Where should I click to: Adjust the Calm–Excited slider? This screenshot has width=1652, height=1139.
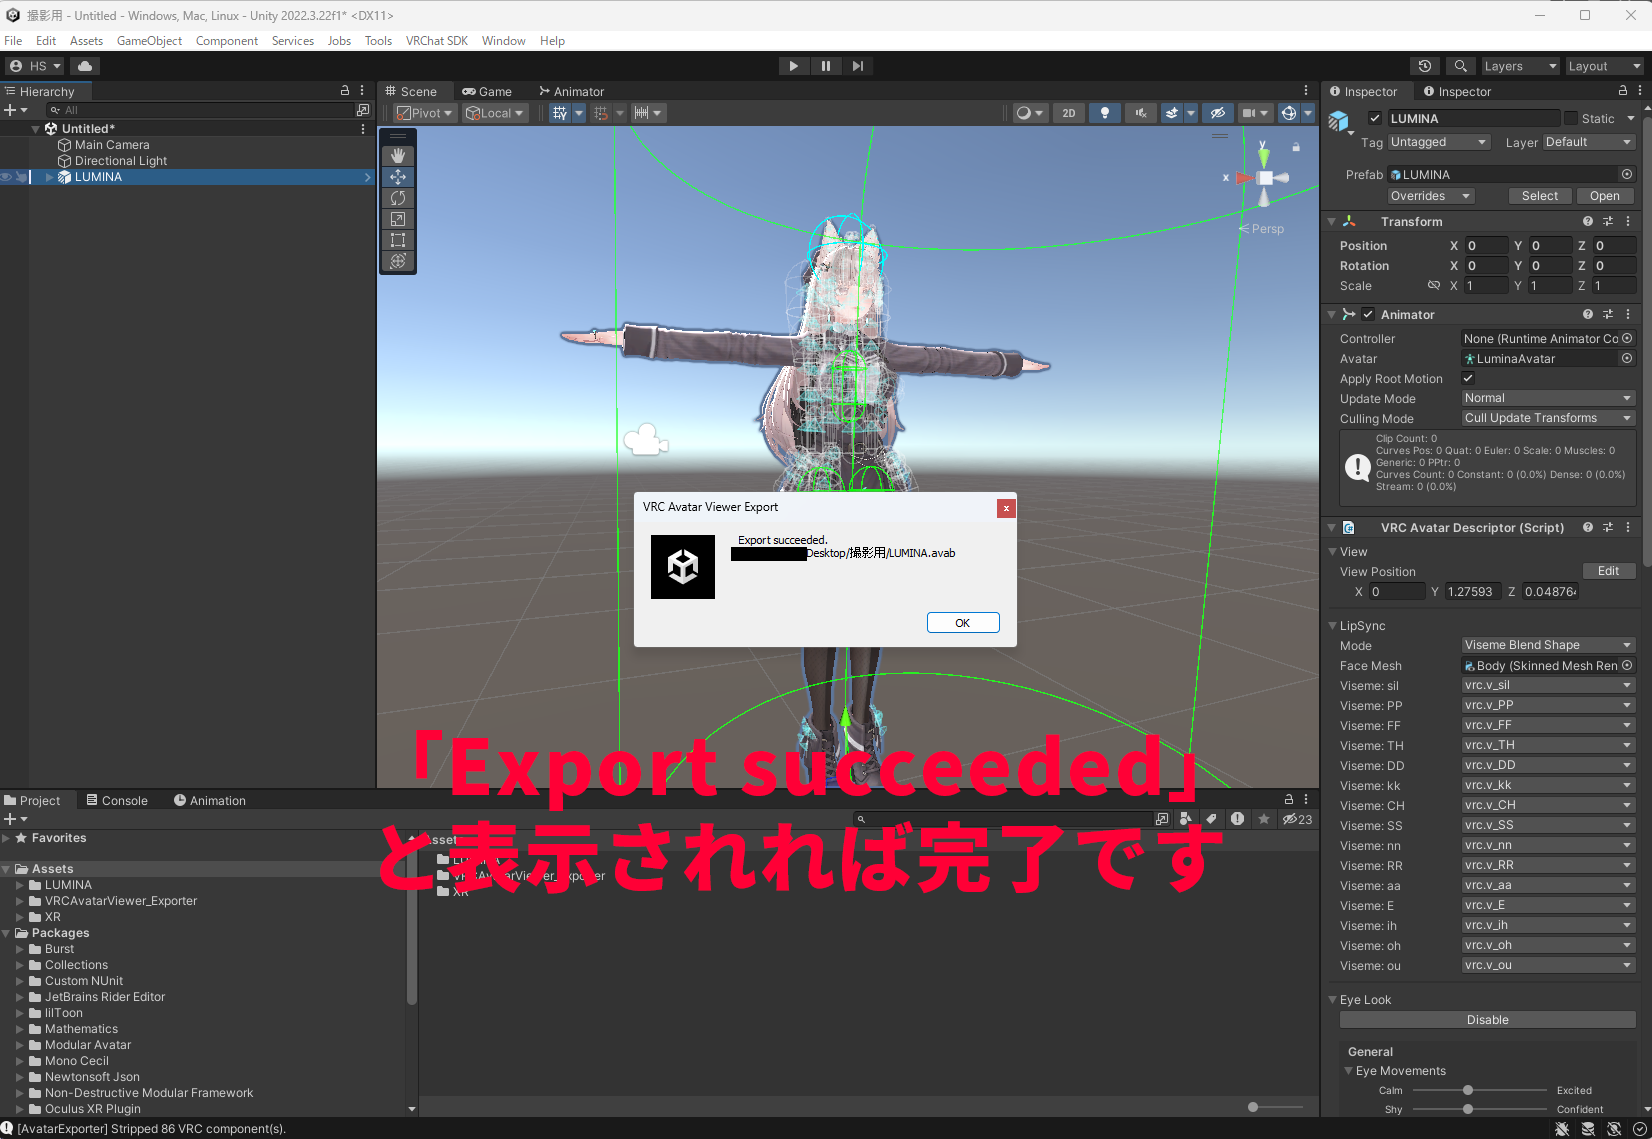coord(1467,1090)
